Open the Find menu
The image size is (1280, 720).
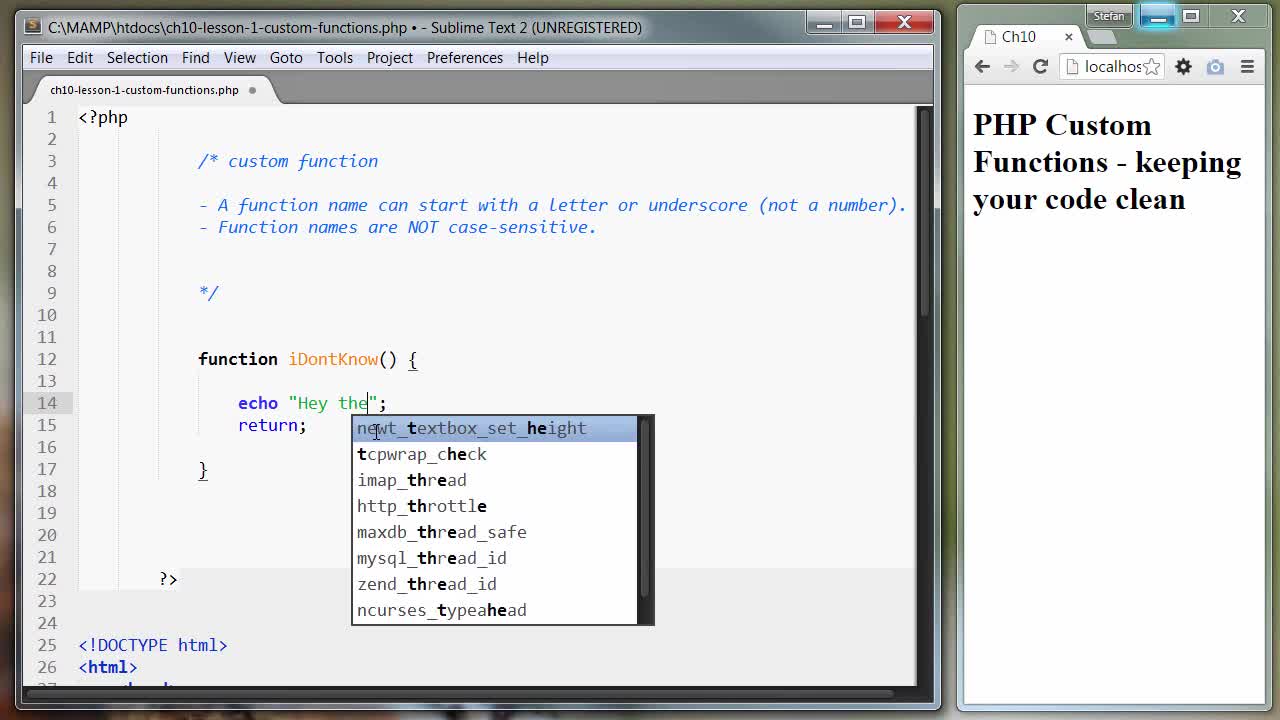pos(196,57)
